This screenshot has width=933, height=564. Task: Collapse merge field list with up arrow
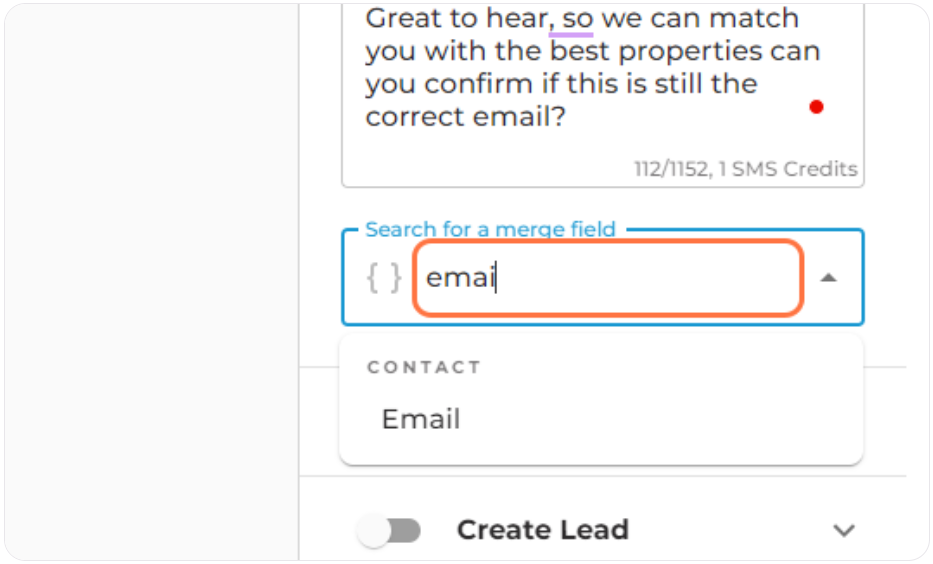click(x=829, y=278)
